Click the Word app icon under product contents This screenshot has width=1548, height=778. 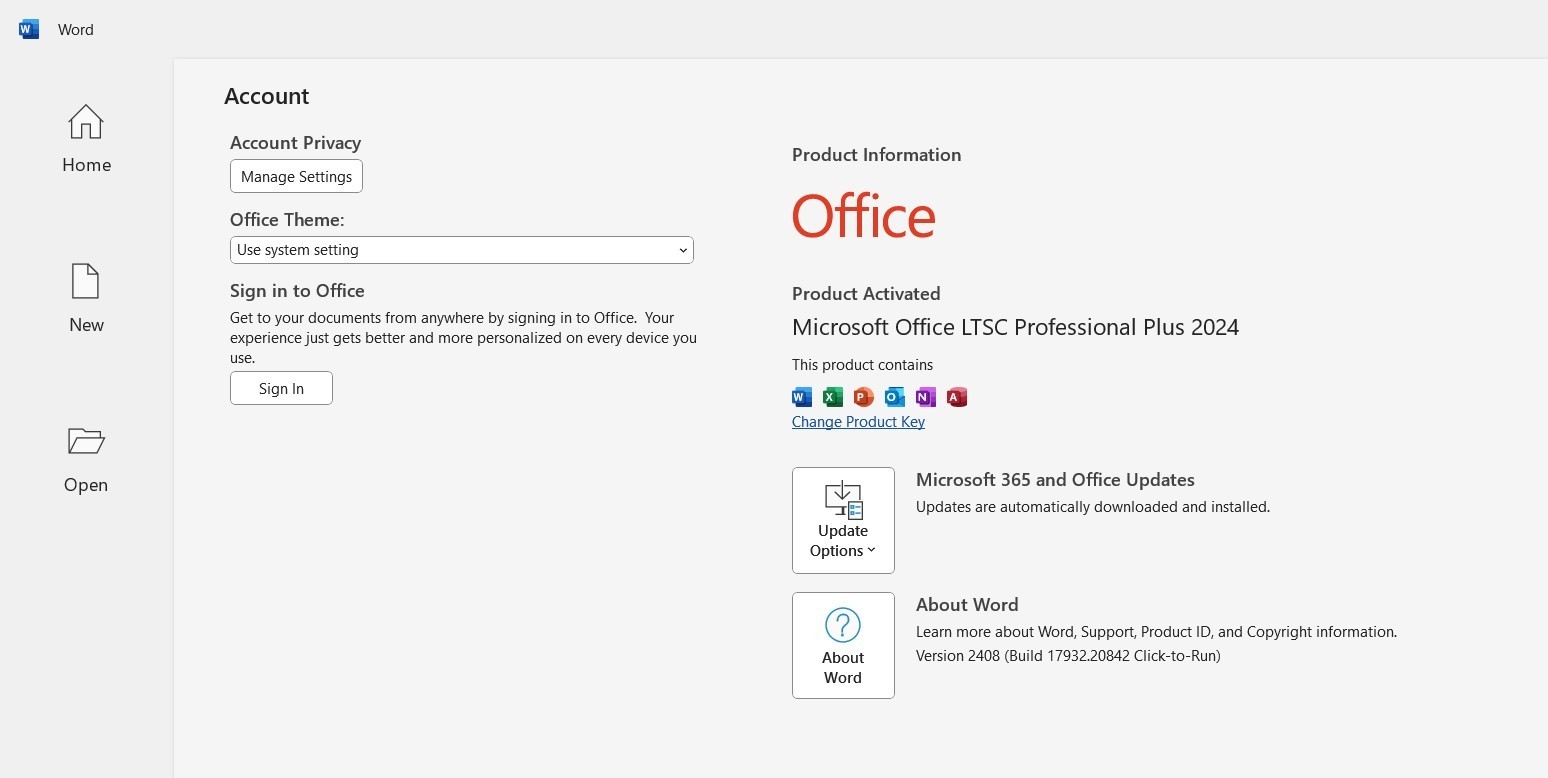[x=802, y=397]
